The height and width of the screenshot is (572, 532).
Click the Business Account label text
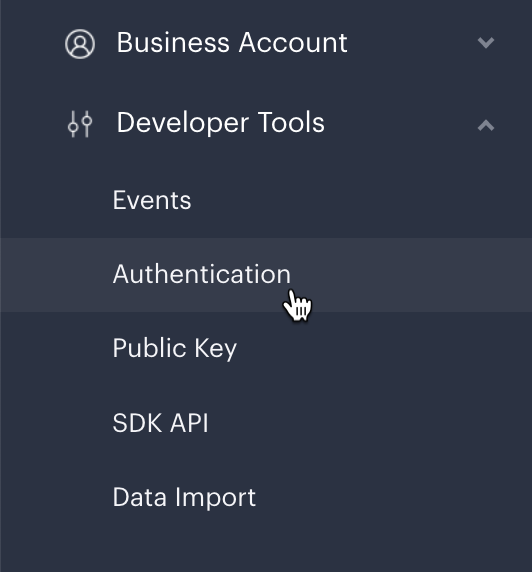click(x=232, y=43)
